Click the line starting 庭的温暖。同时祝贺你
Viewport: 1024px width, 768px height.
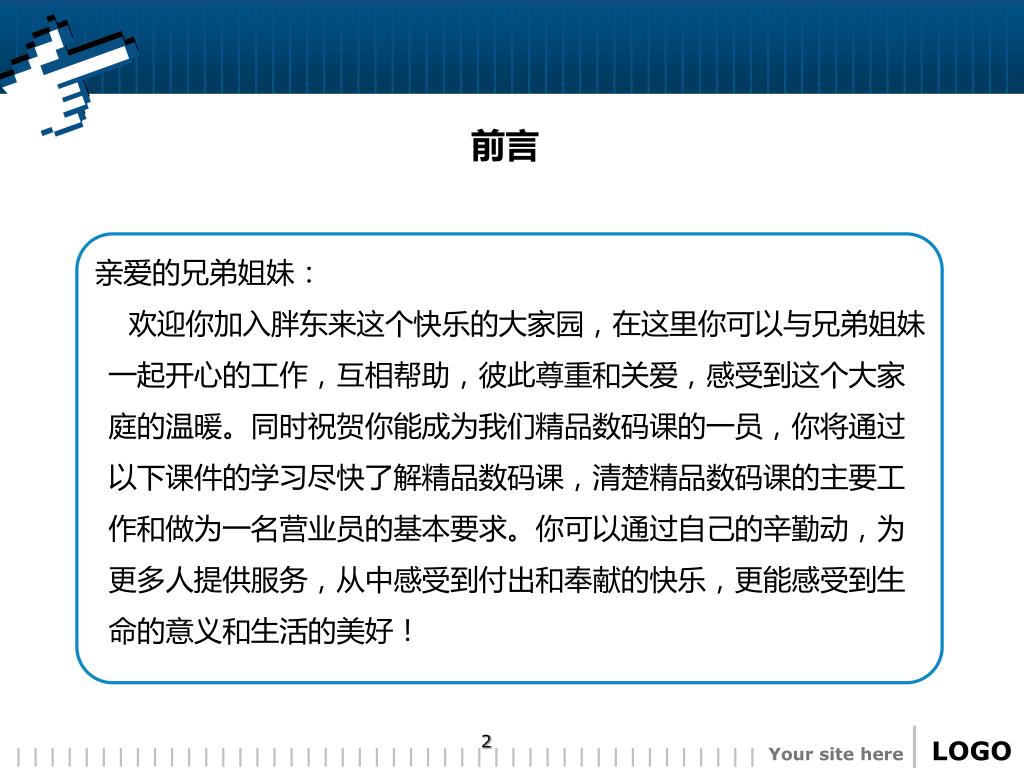pyautogui.click(x=507, y=426)
